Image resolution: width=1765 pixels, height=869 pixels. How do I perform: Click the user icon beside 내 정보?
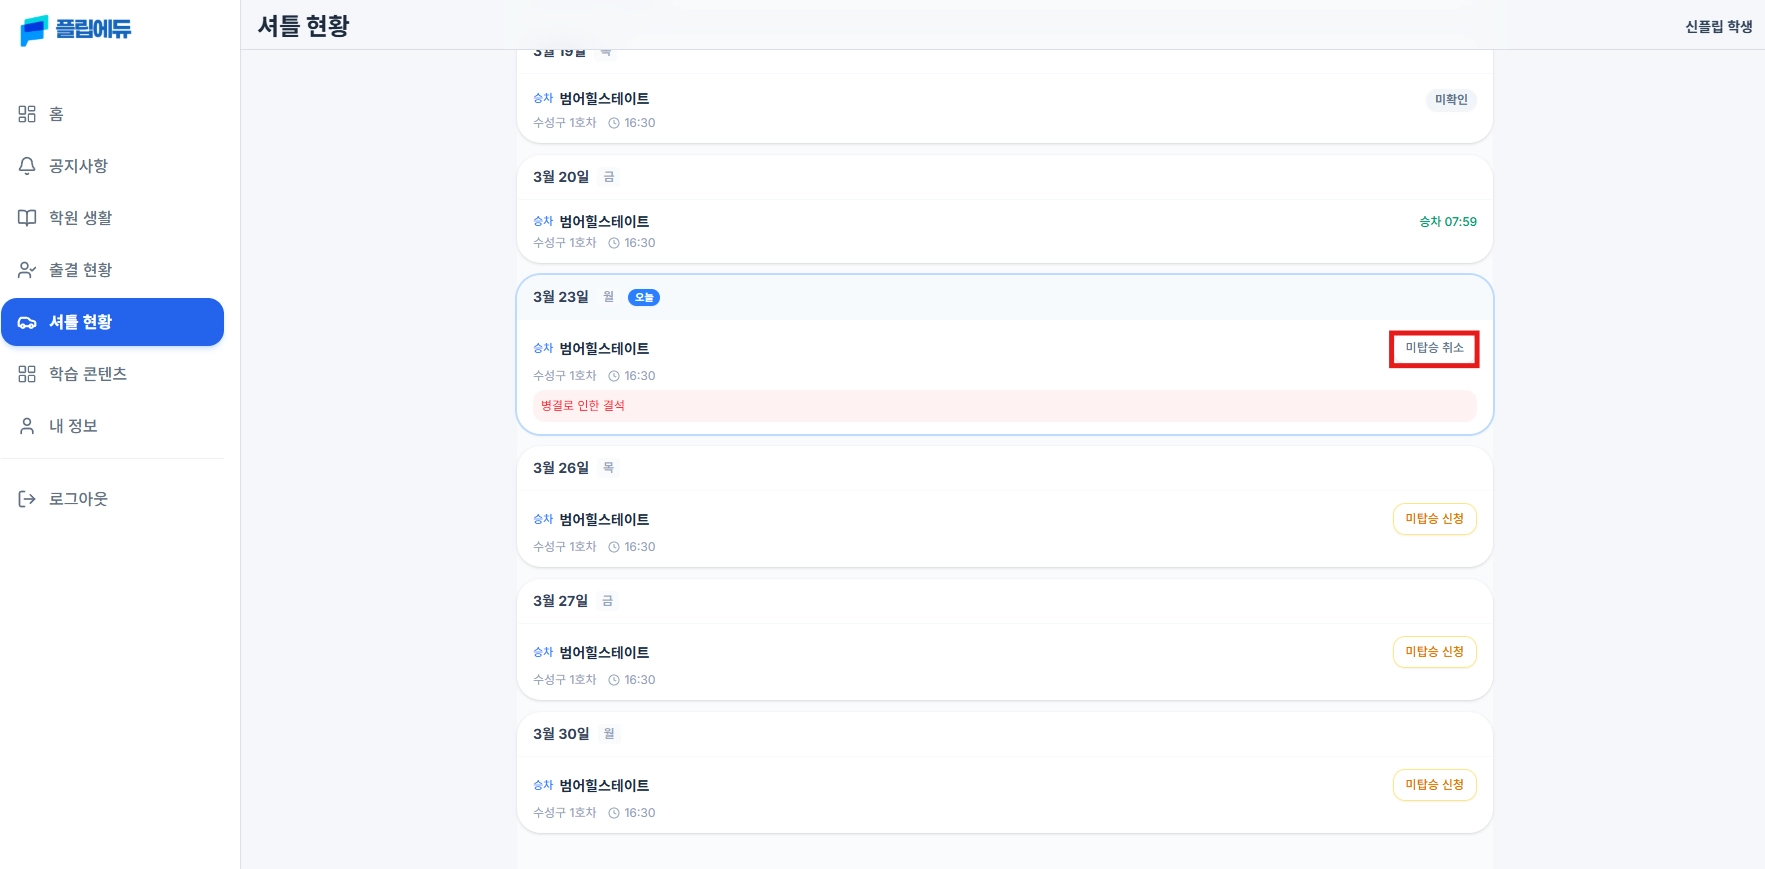(x=27, y=426)
